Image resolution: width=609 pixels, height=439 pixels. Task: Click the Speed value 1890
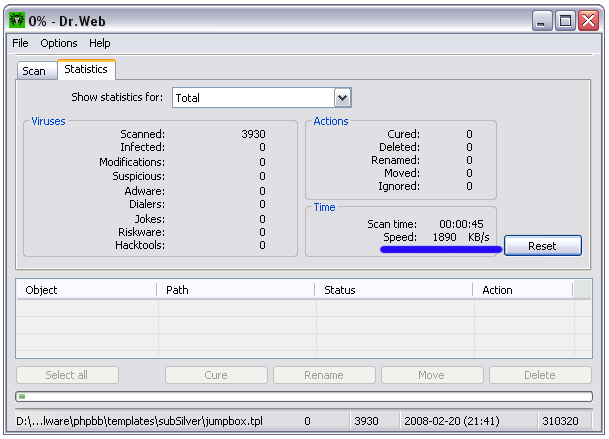click(445, 237)
